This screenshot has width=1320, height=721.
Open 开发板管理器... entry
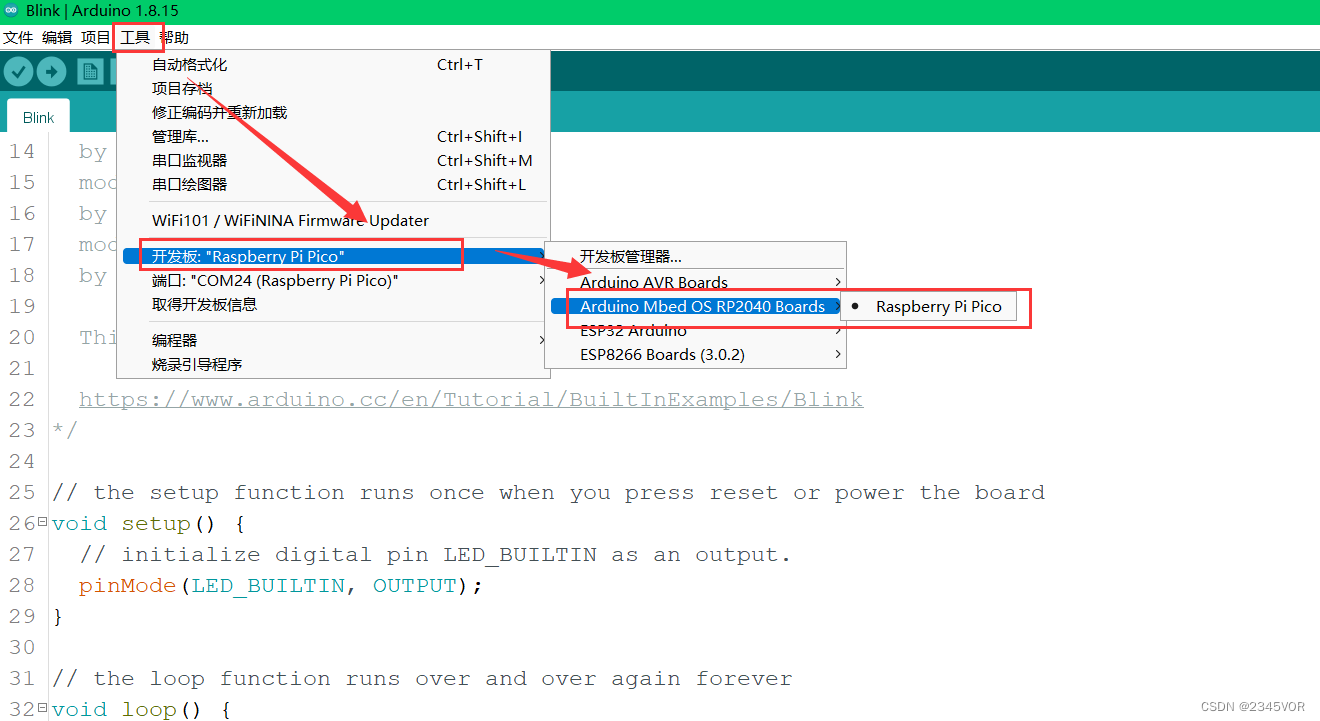695,258
